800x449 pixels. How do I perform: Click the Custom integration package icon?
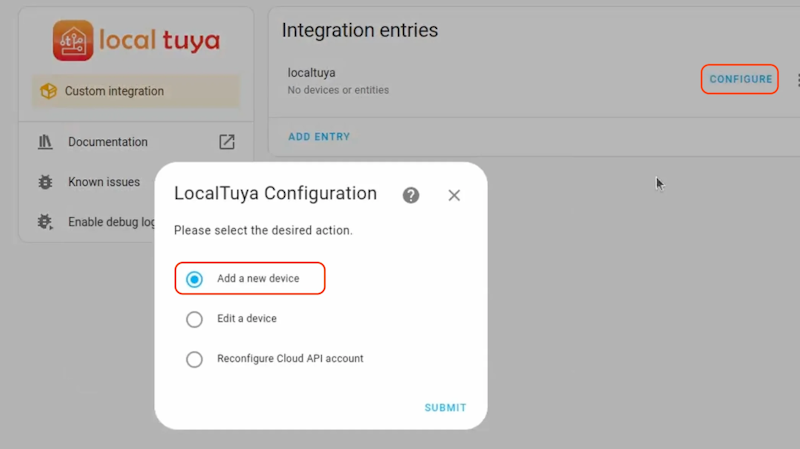tap(48, 91)
